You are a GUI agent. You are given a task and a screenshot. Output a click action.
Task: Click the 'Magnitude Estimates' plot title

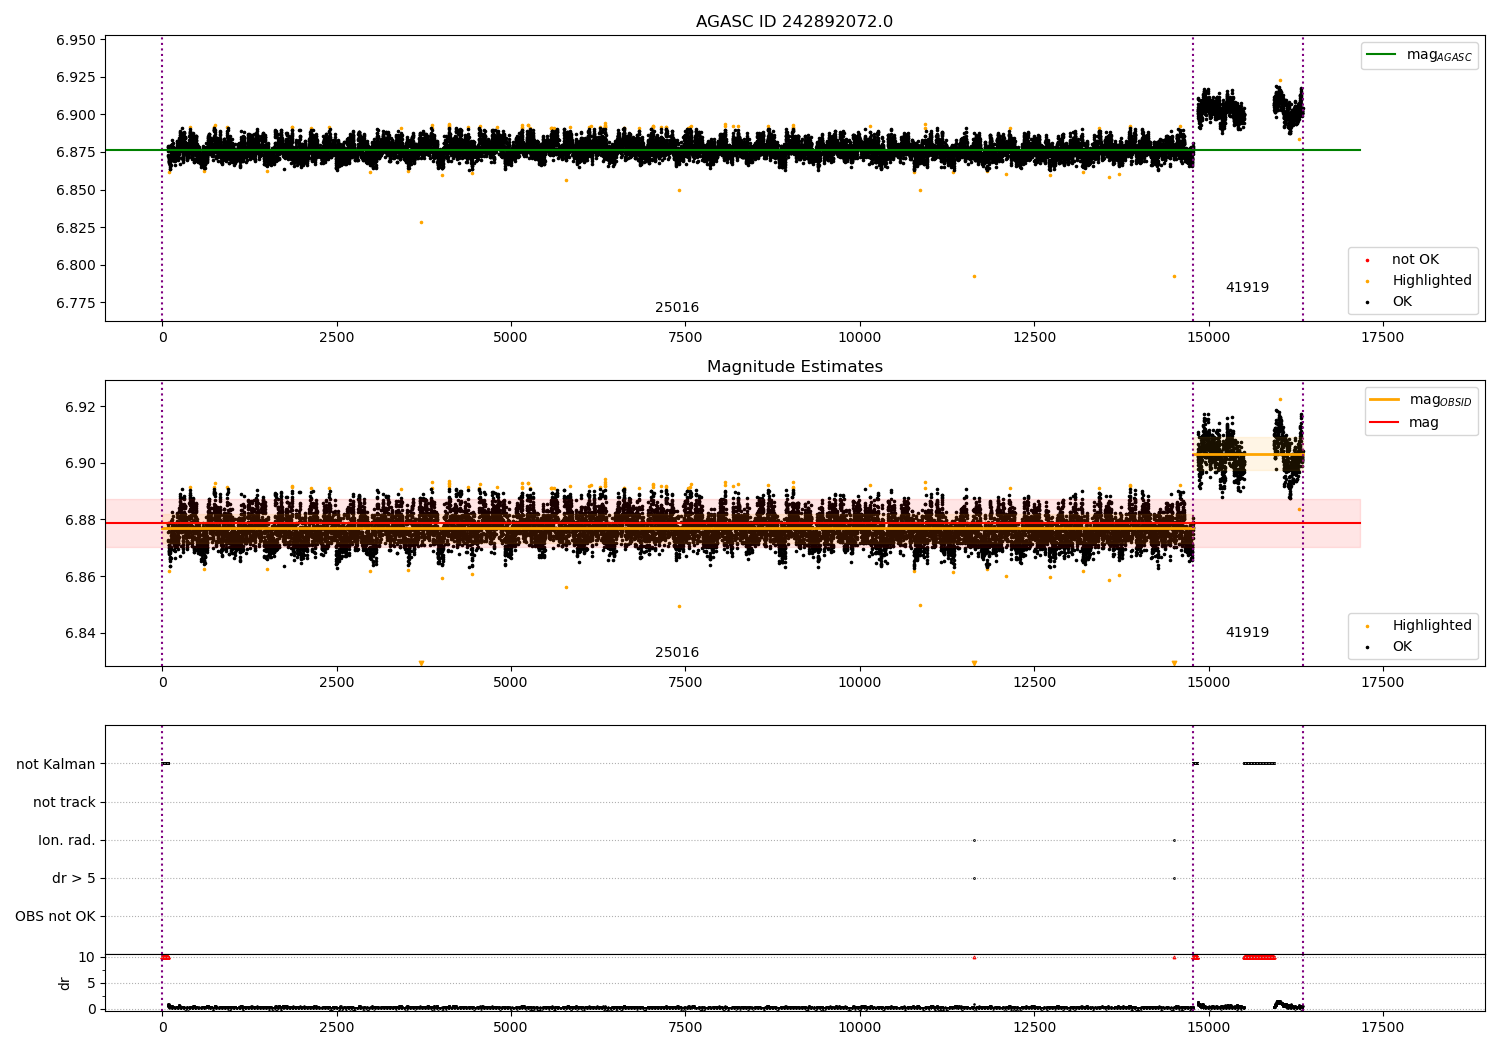point(794,367)
